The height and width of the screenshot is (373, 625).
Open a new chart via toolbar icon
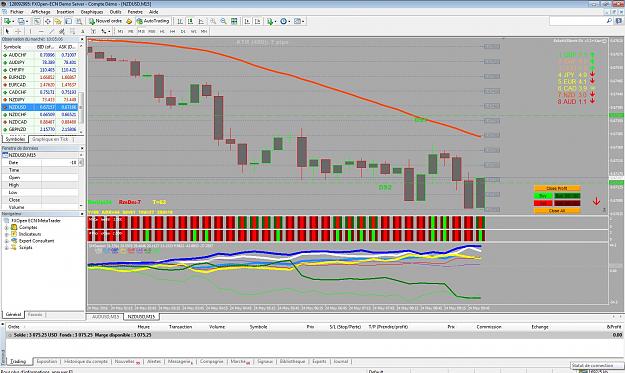point(7,21)
